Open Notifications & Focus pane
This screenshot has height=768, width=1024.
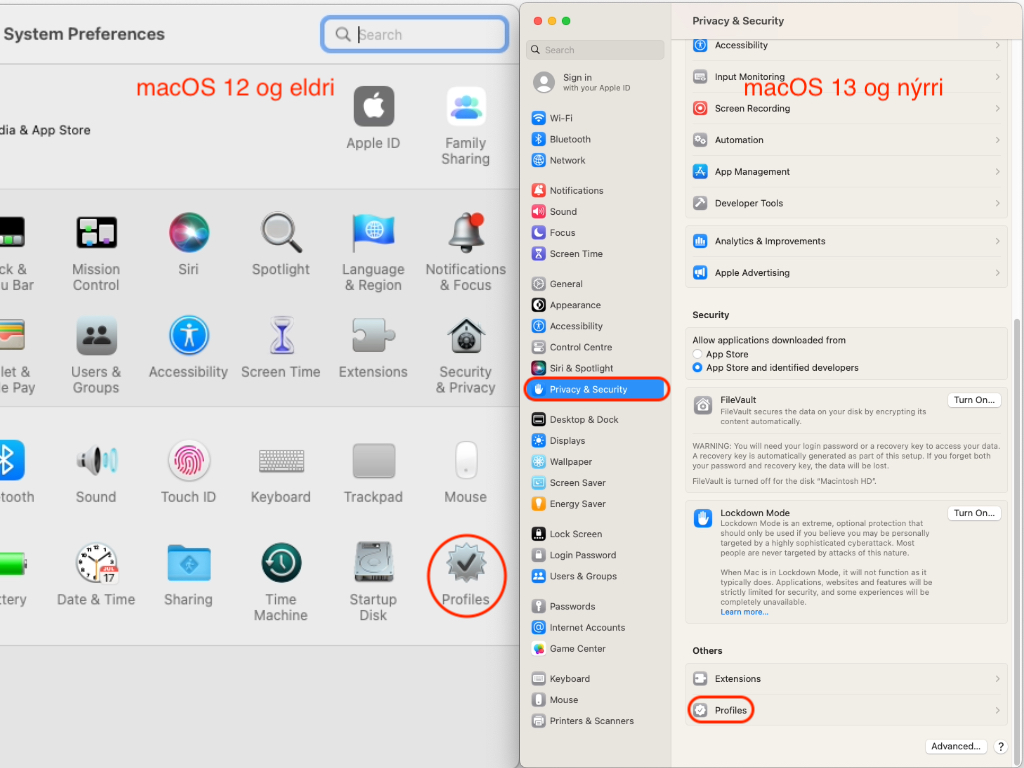pyautogui.click(x=466, y=252)
